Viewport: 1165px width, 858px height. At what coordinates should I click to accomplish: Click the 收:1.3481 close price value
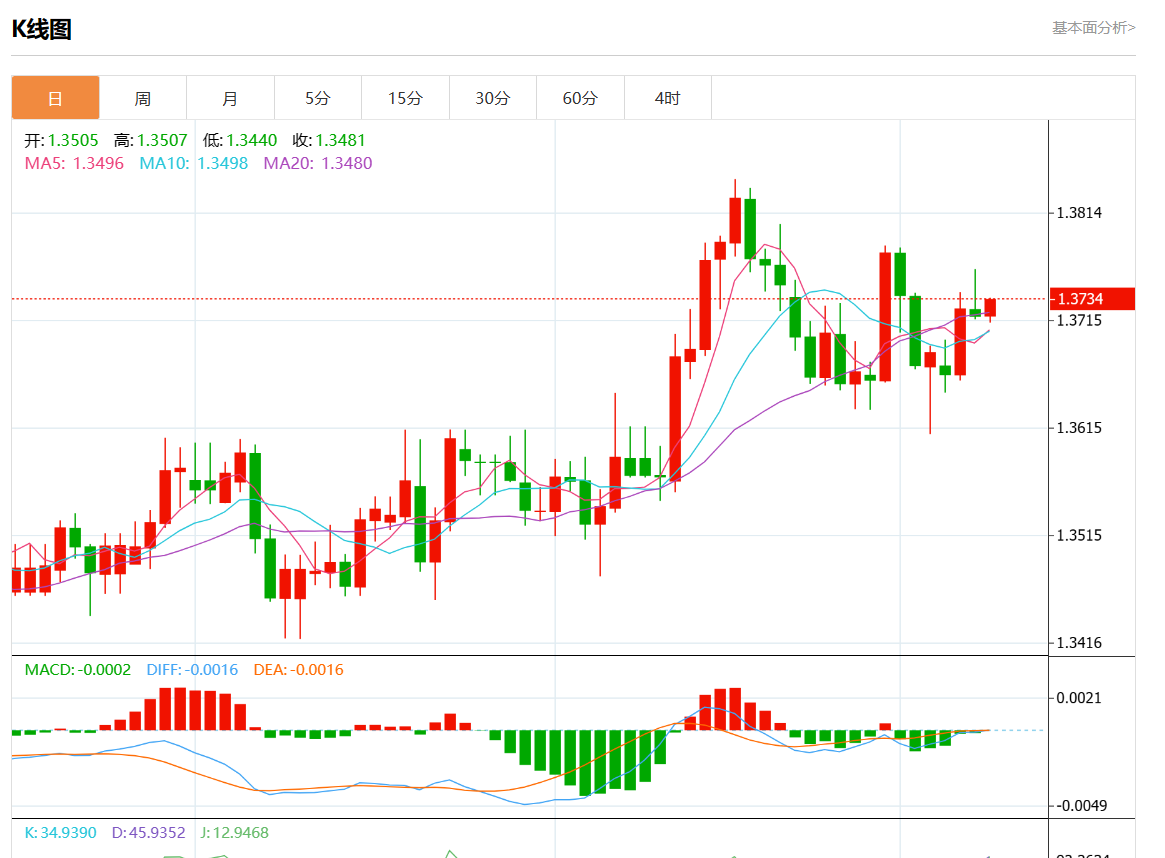click(x=328, y=140)
